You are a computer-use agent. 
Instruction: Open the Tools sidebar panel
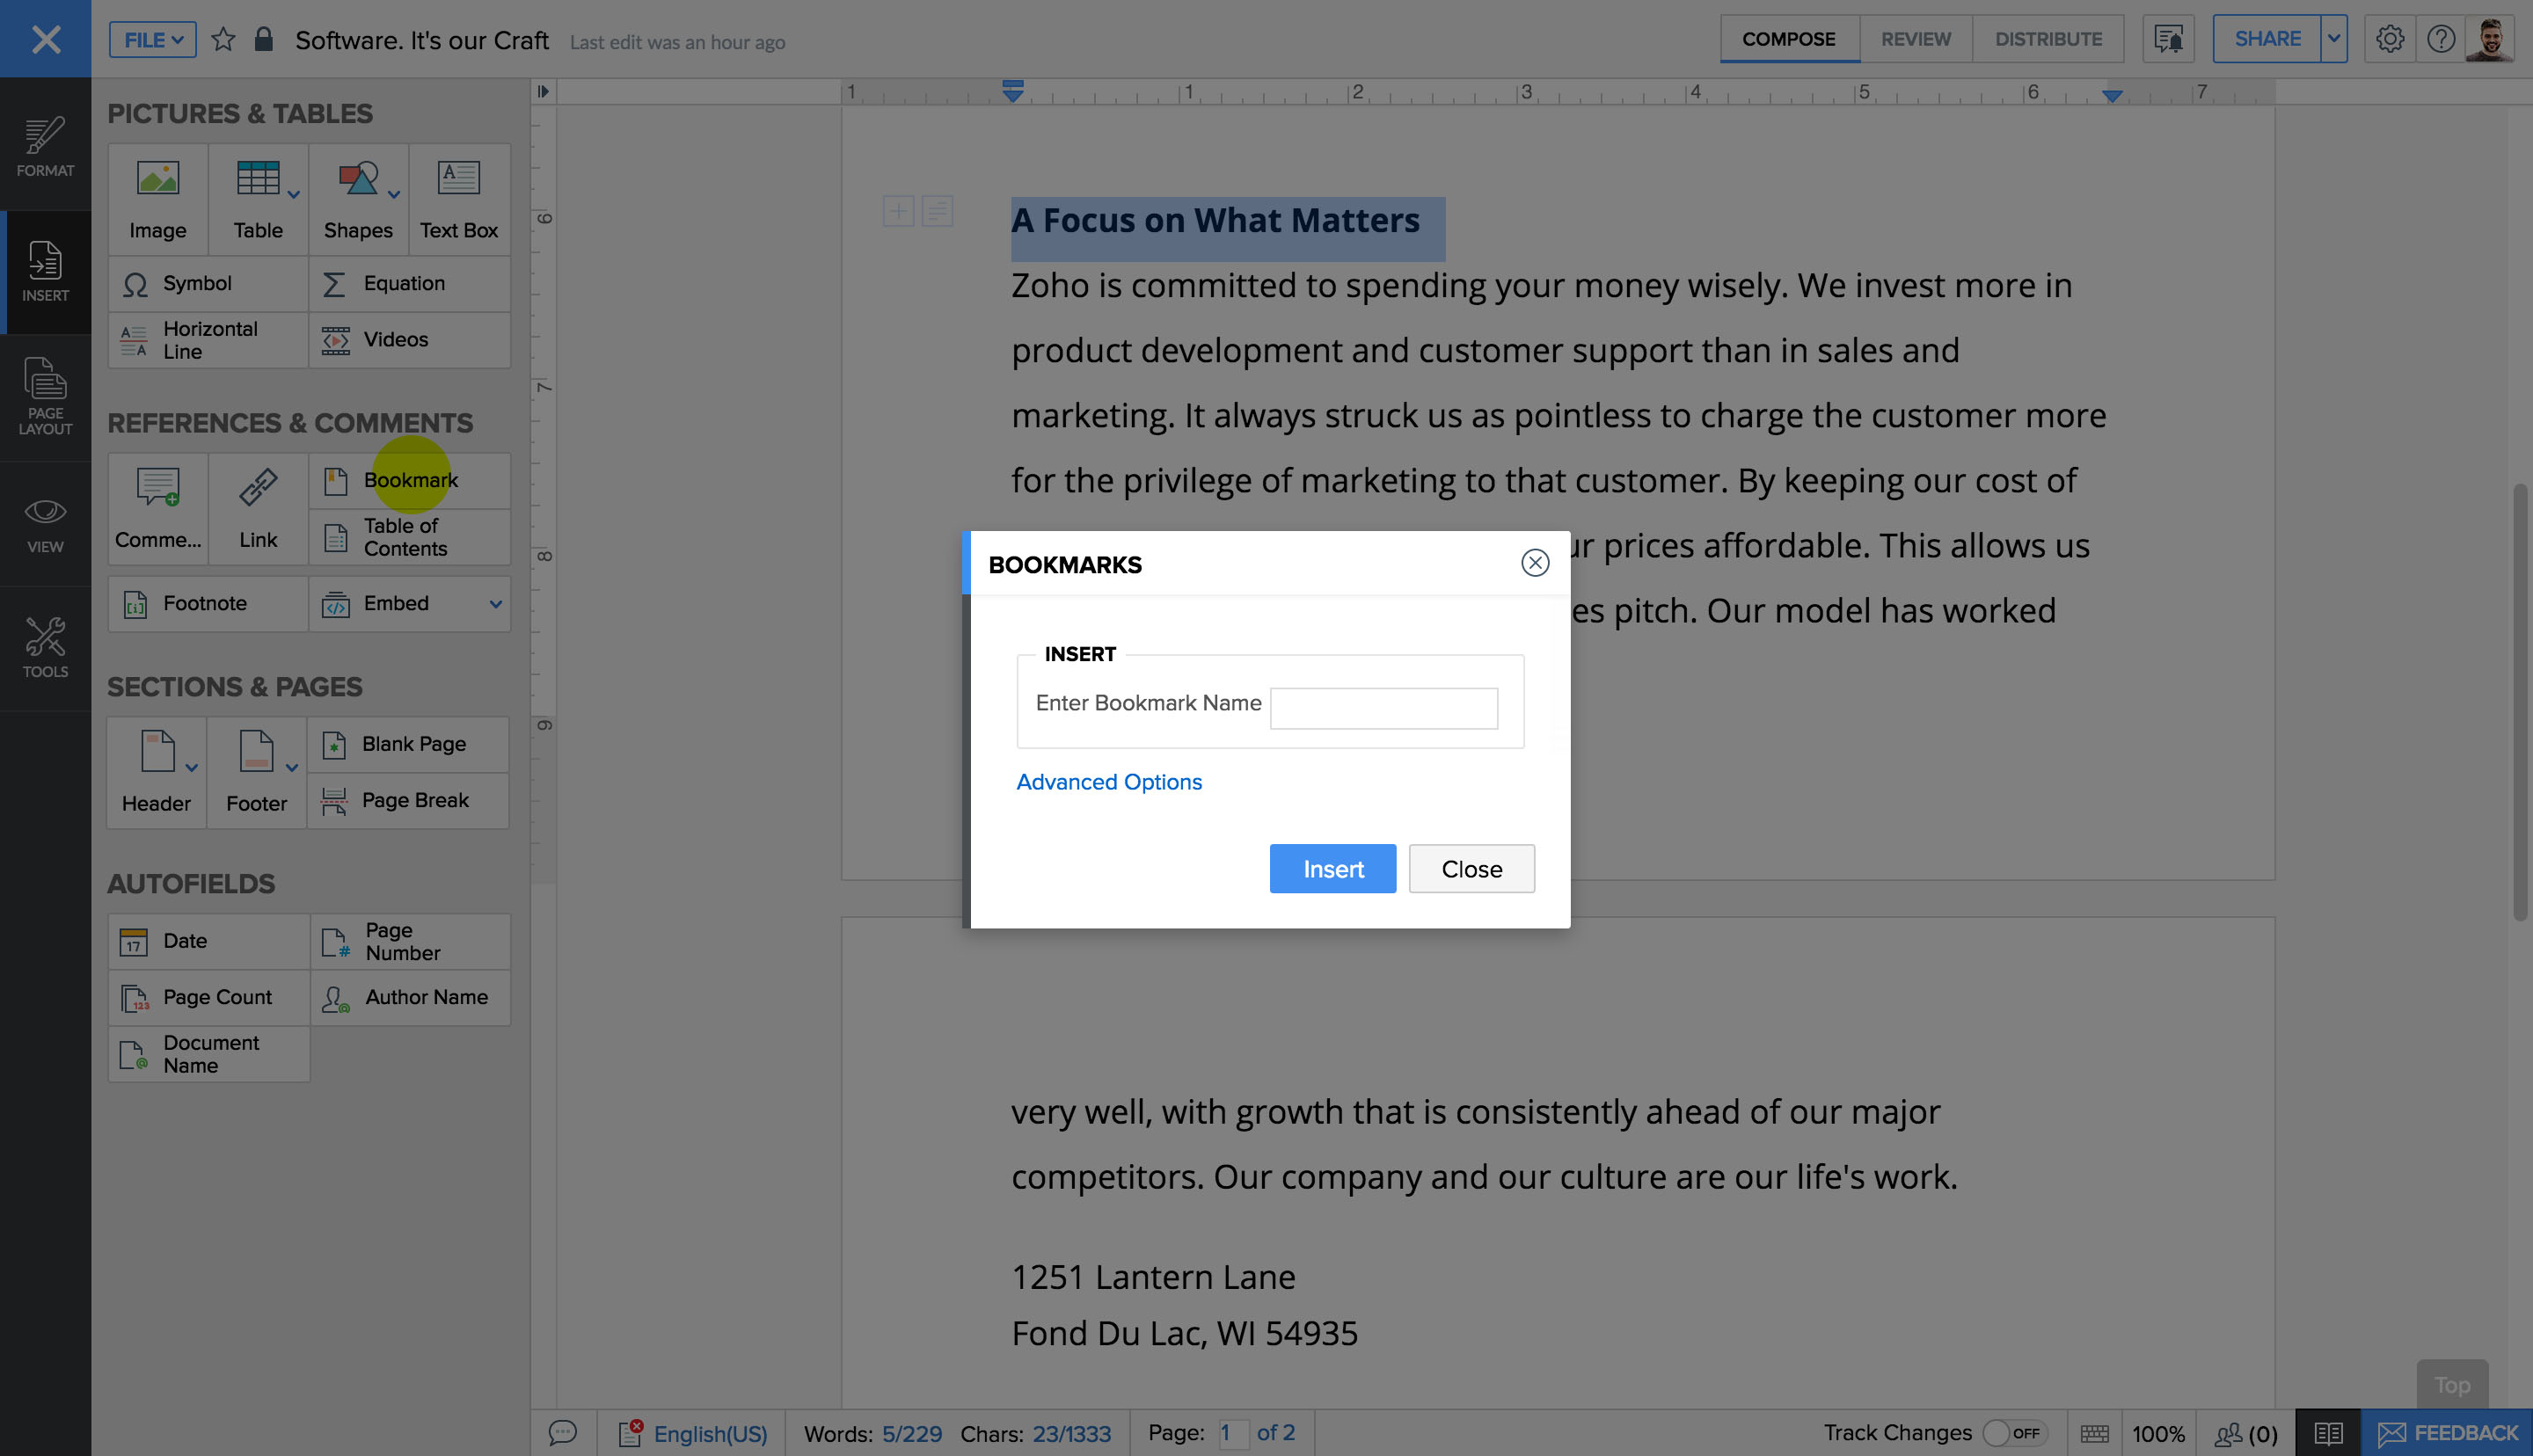[45, 647]
